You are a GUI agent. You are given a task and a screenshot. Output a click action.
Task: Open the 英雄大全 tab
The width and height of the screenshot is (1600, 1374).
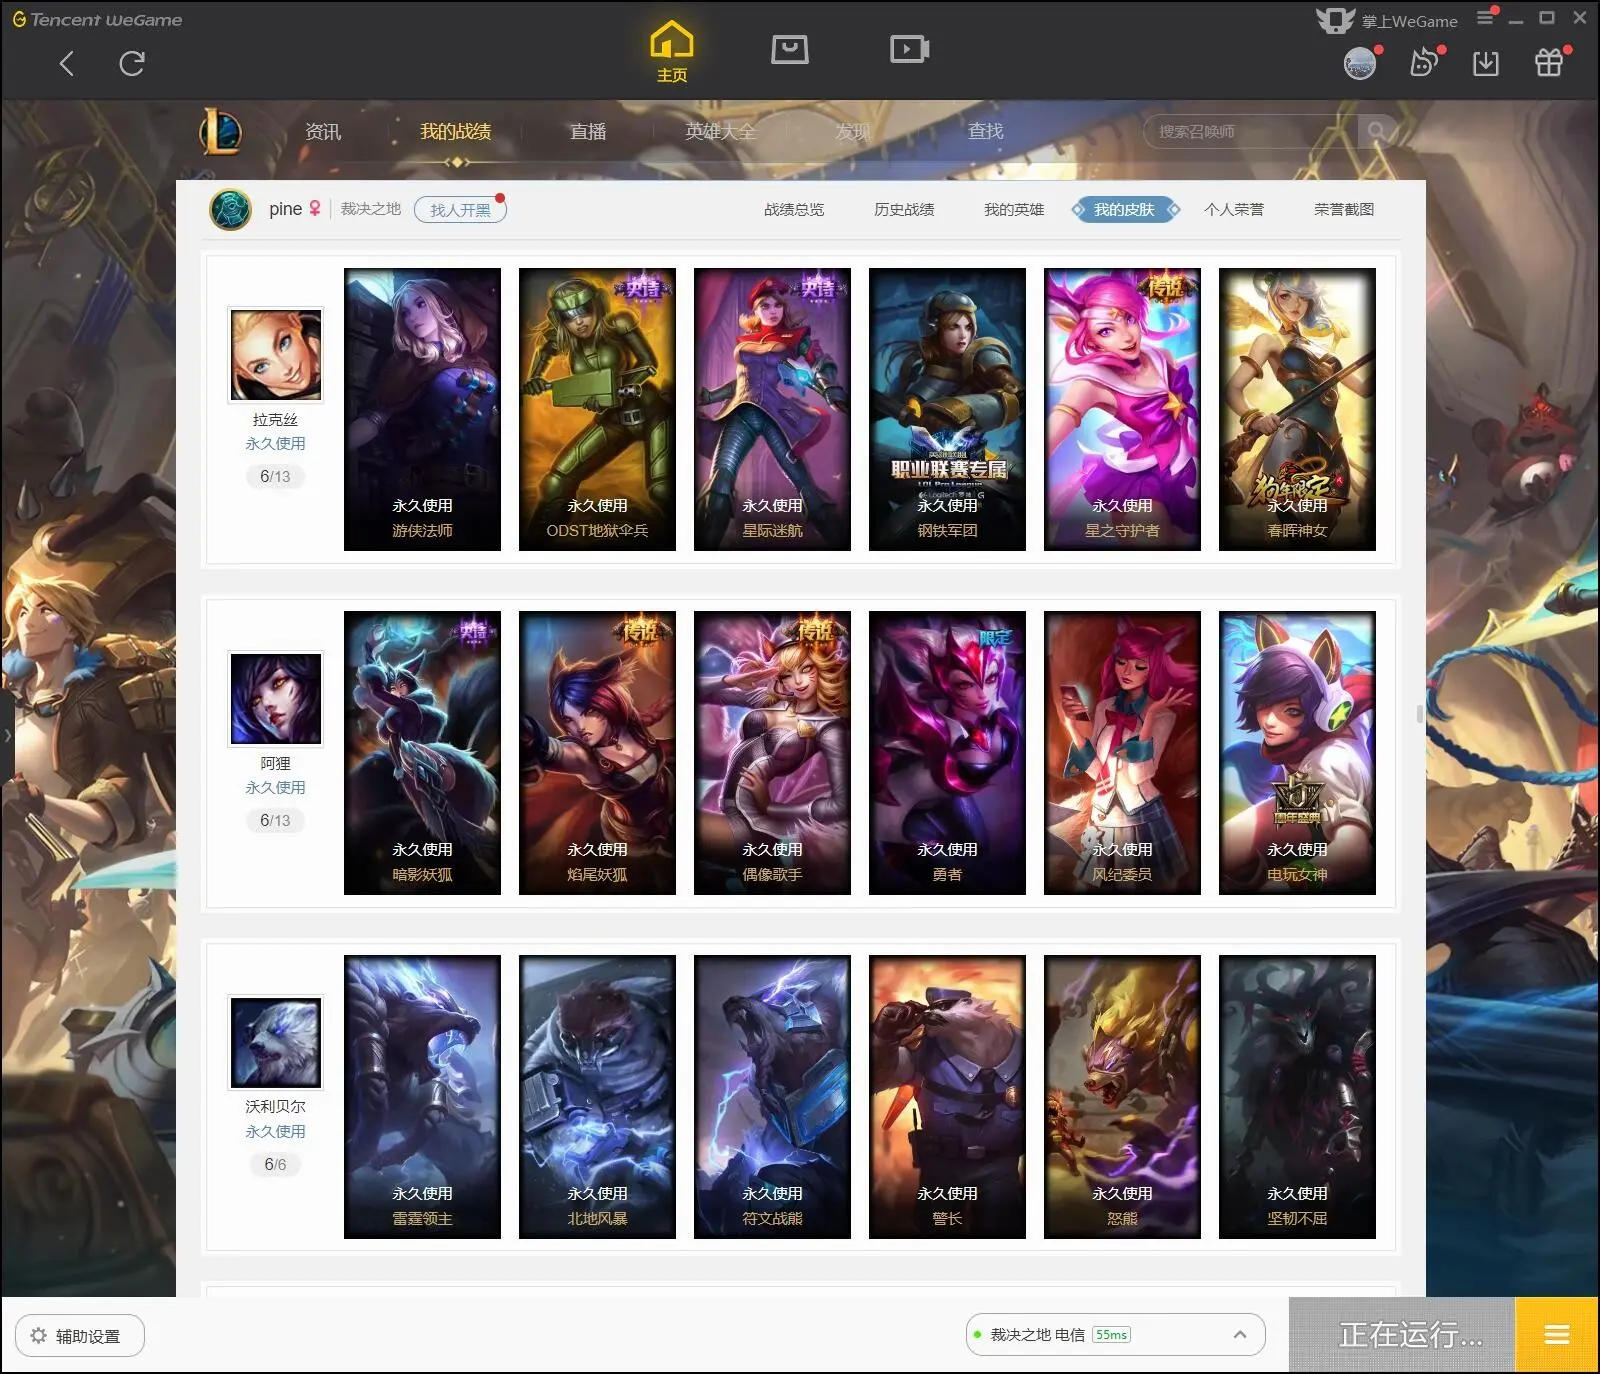(x=720, y=131)
